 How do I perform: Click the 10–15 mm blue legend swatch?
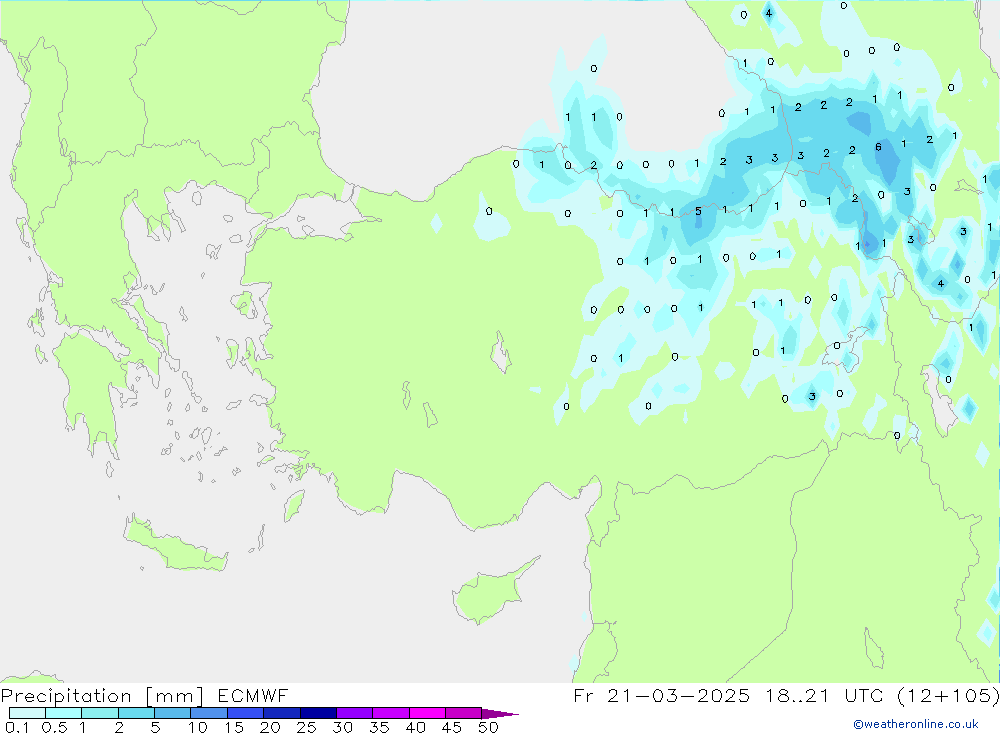coord(209,713)
